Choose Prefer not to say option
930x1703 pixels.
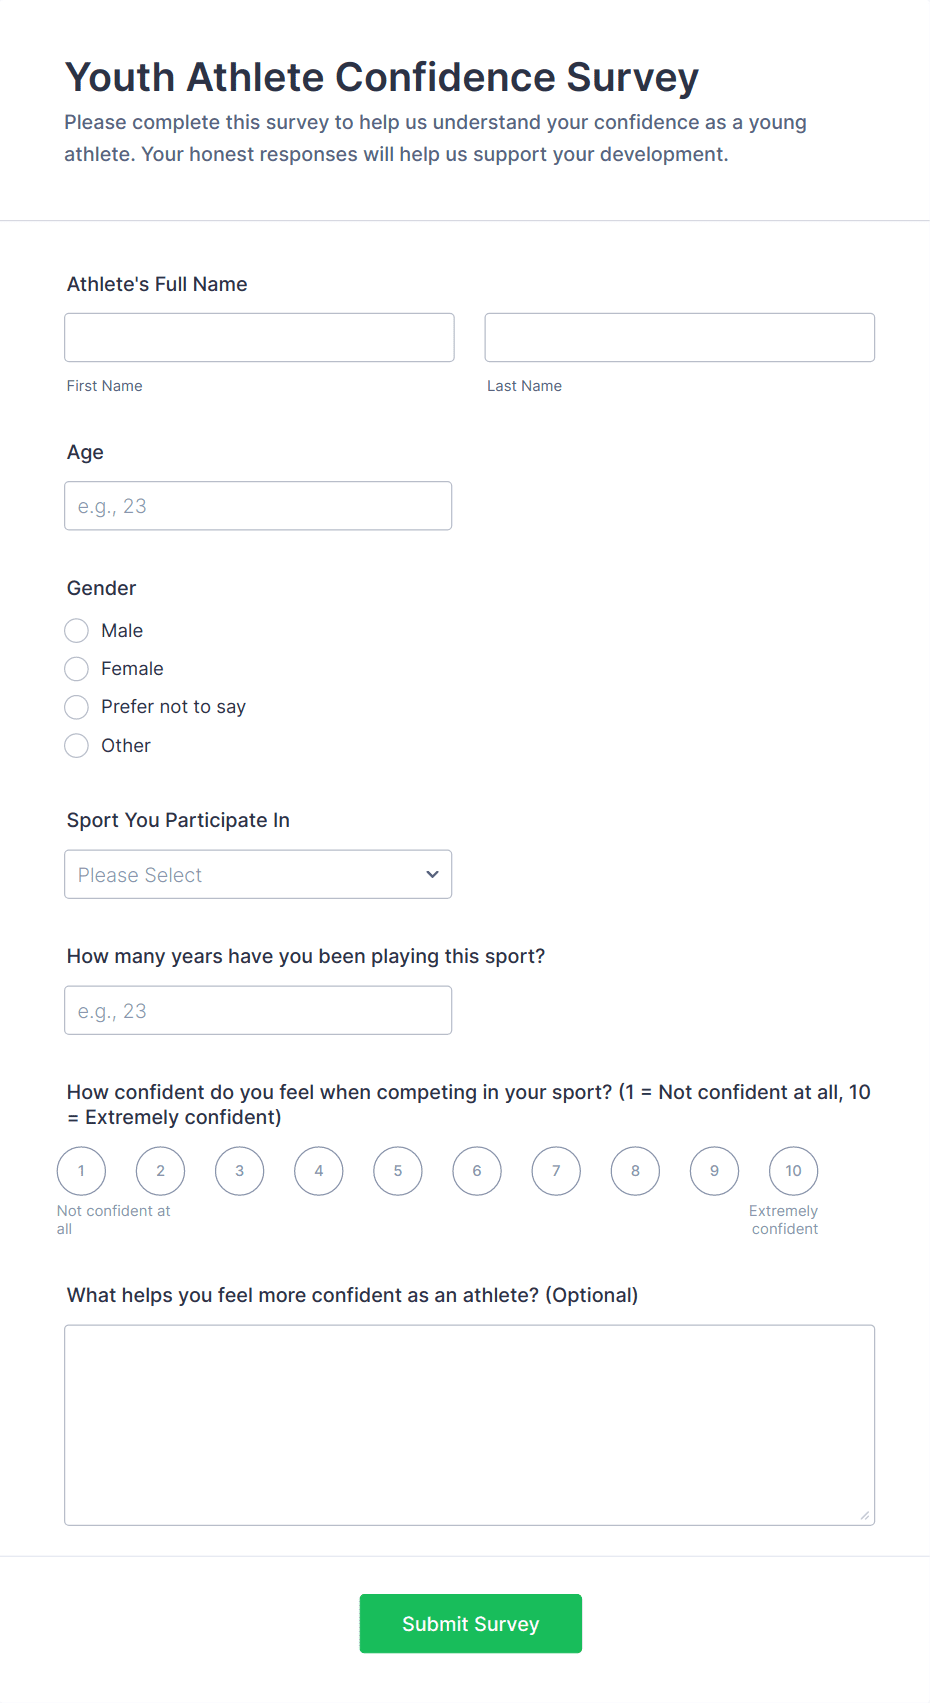(x=77, y=708)
